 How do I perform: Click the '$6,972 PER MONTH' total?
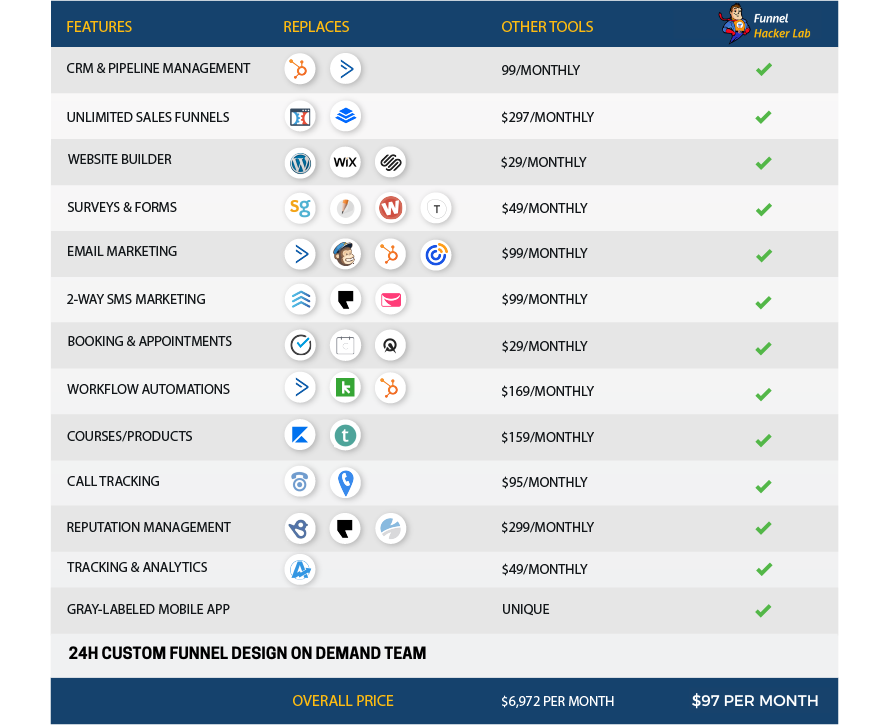(558, 701)
